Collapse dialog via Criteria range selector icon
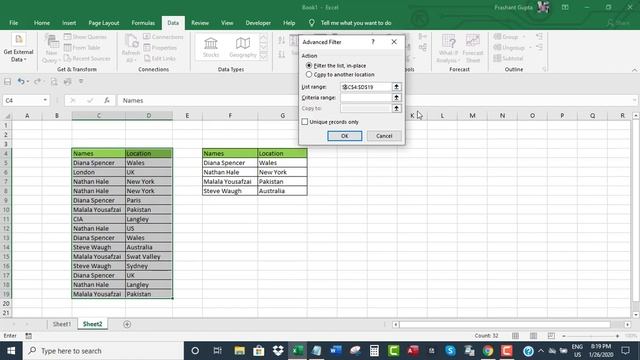The image size is (640, 360). pyautogui.click(x=396, y=98)
